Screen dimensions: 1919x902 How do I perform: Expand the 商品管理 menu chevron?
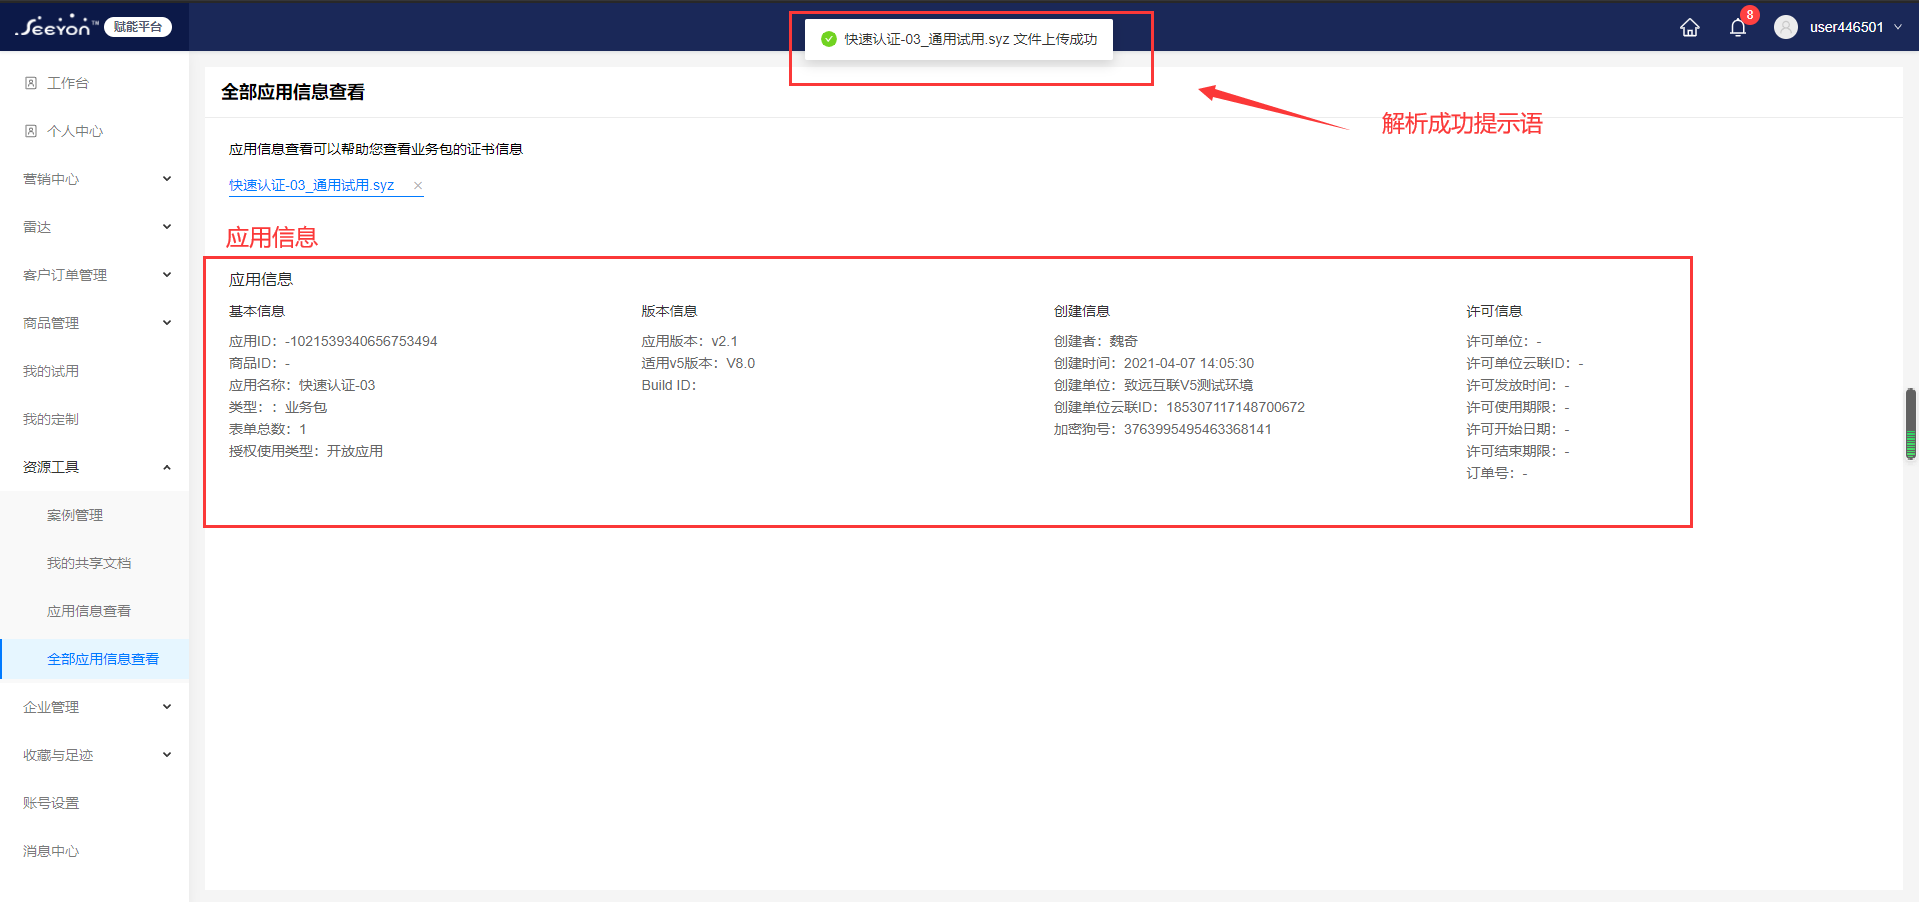click(x=167, y=323)
